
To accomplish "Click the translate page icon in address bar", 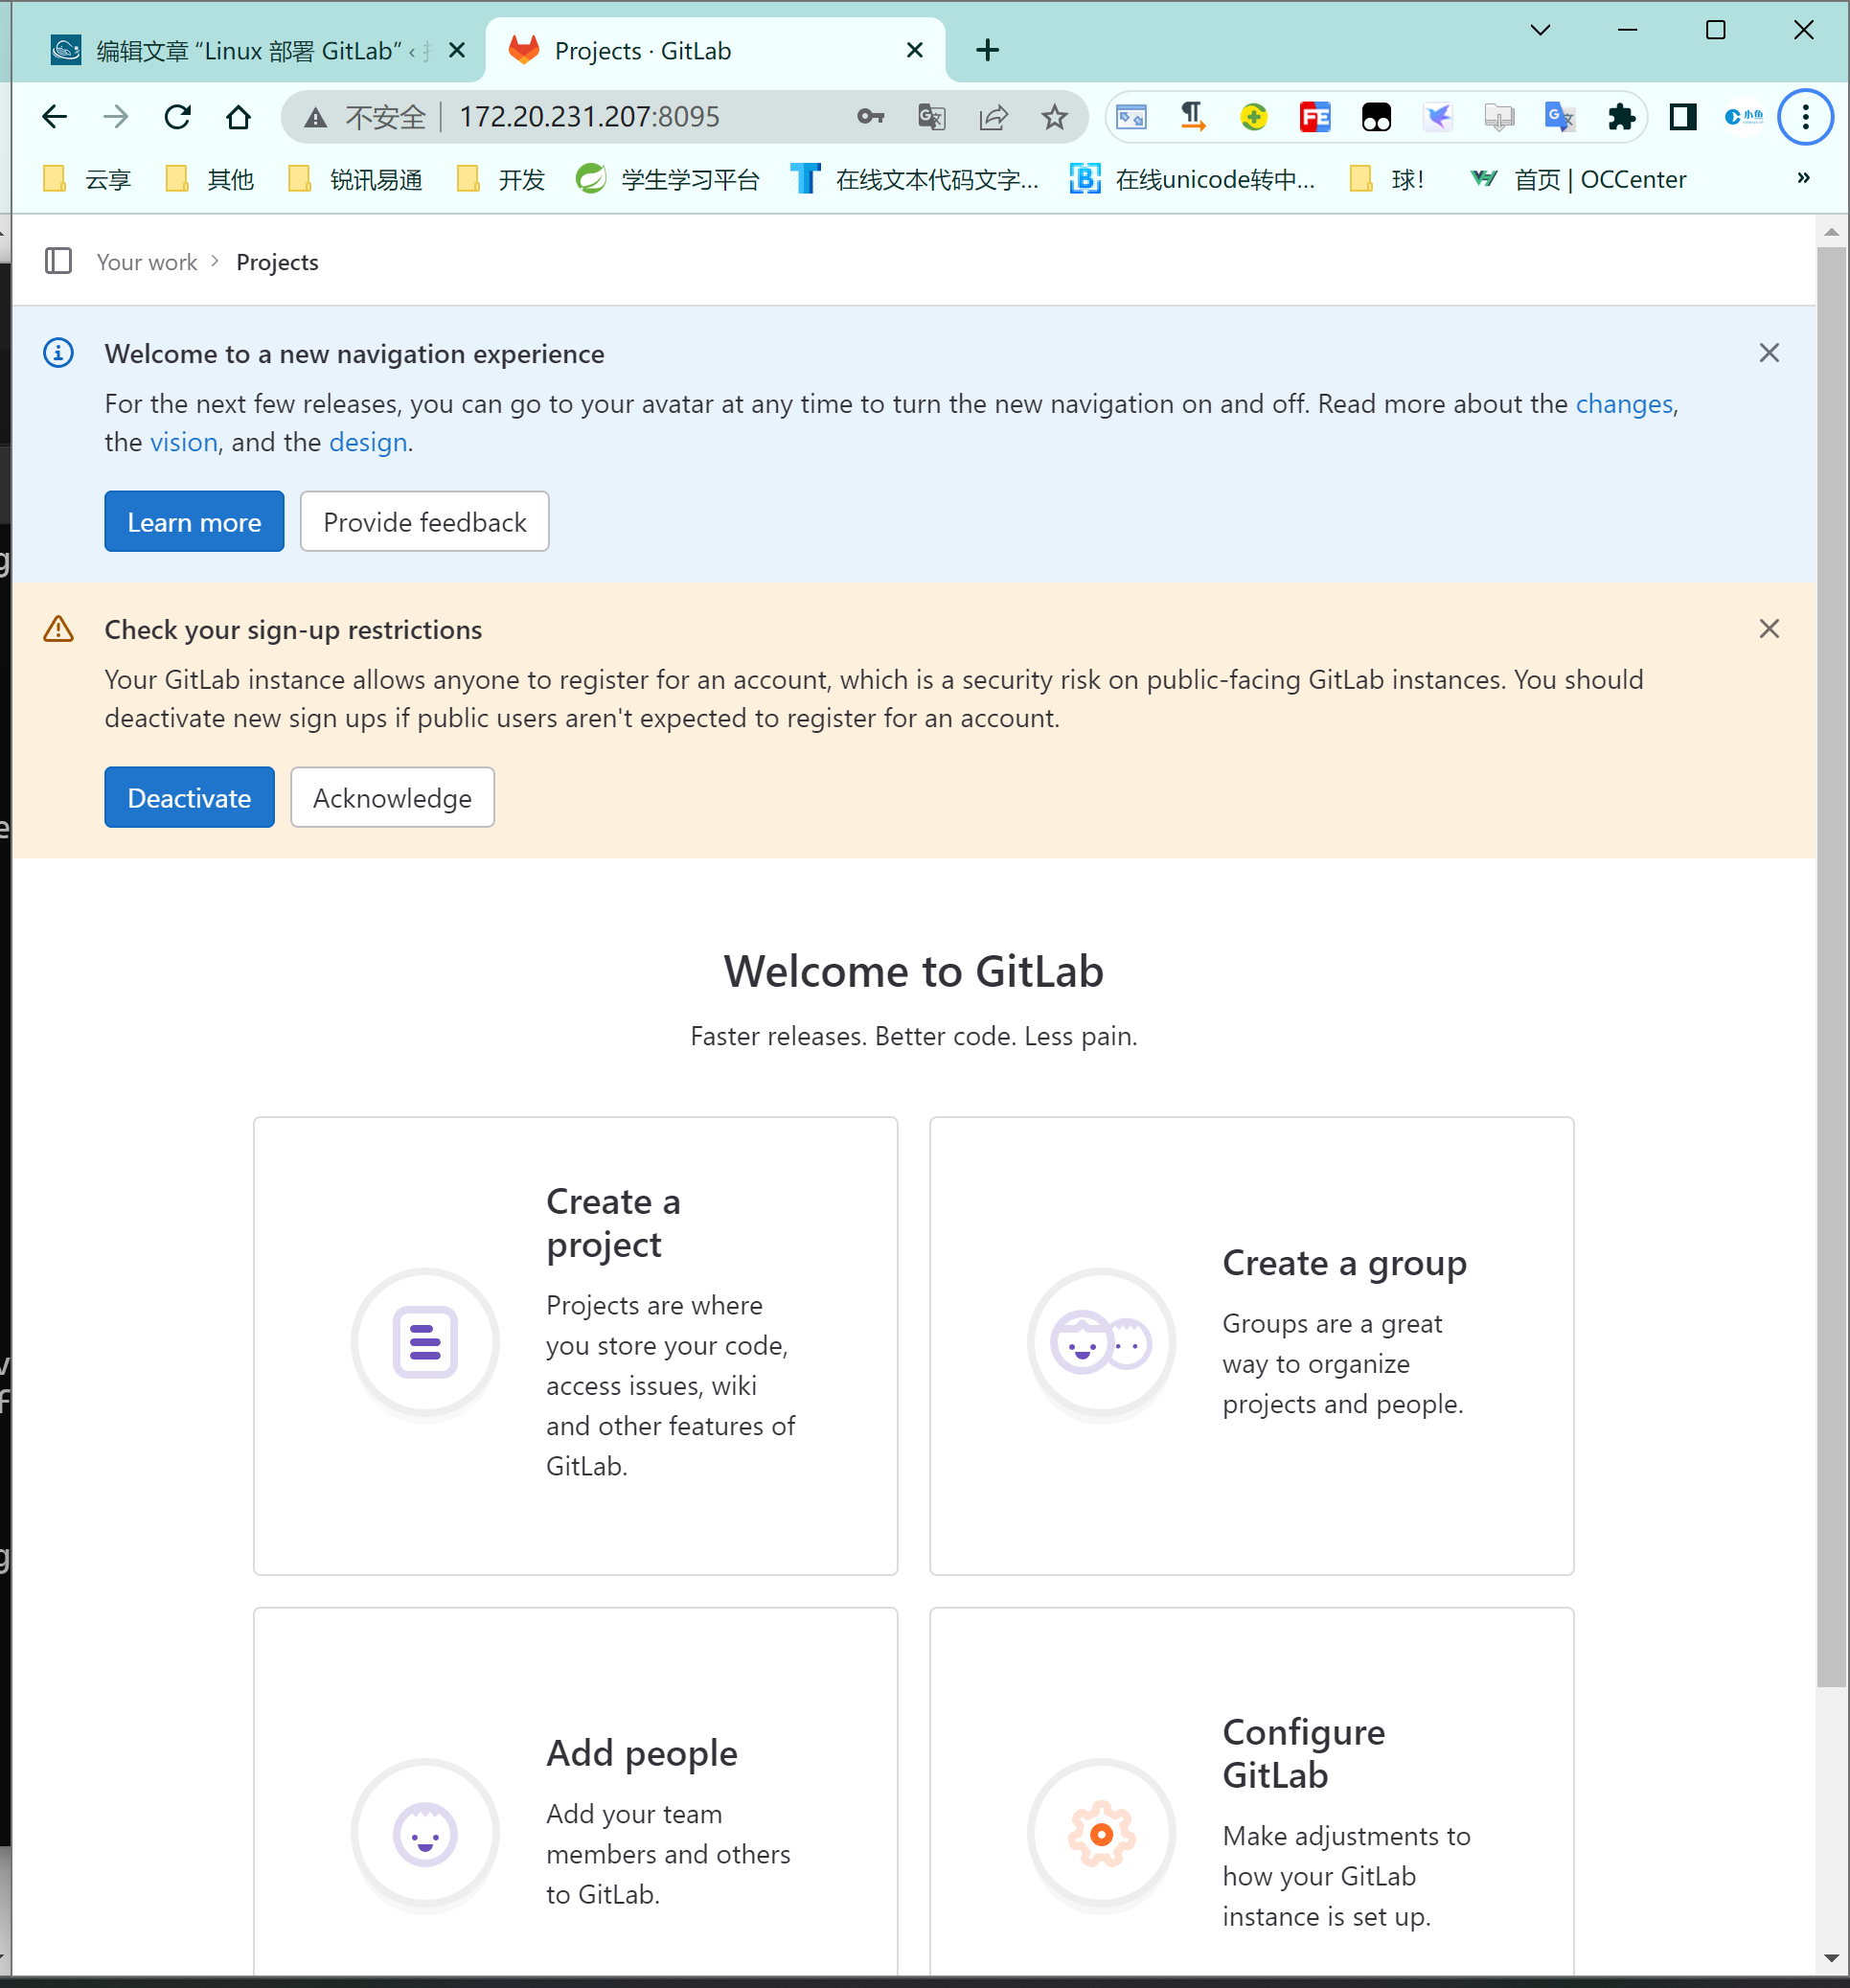I will pos(932,117).
